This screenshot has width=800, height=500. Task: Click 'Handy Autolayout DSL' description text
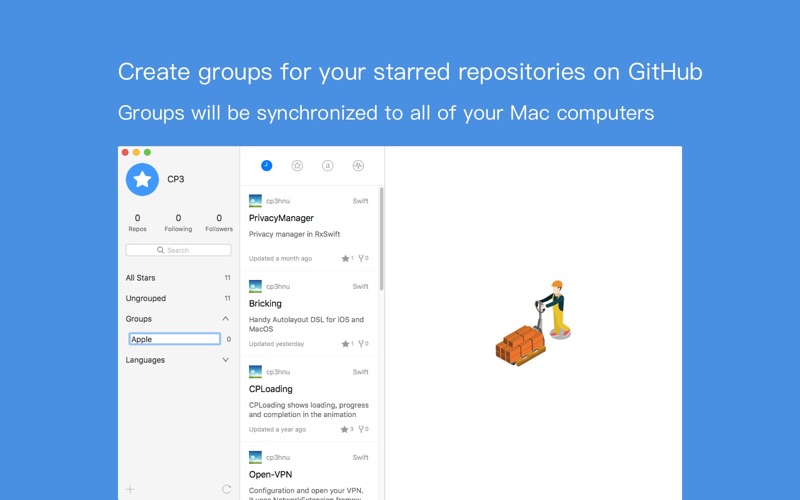(x=306, y=324)
